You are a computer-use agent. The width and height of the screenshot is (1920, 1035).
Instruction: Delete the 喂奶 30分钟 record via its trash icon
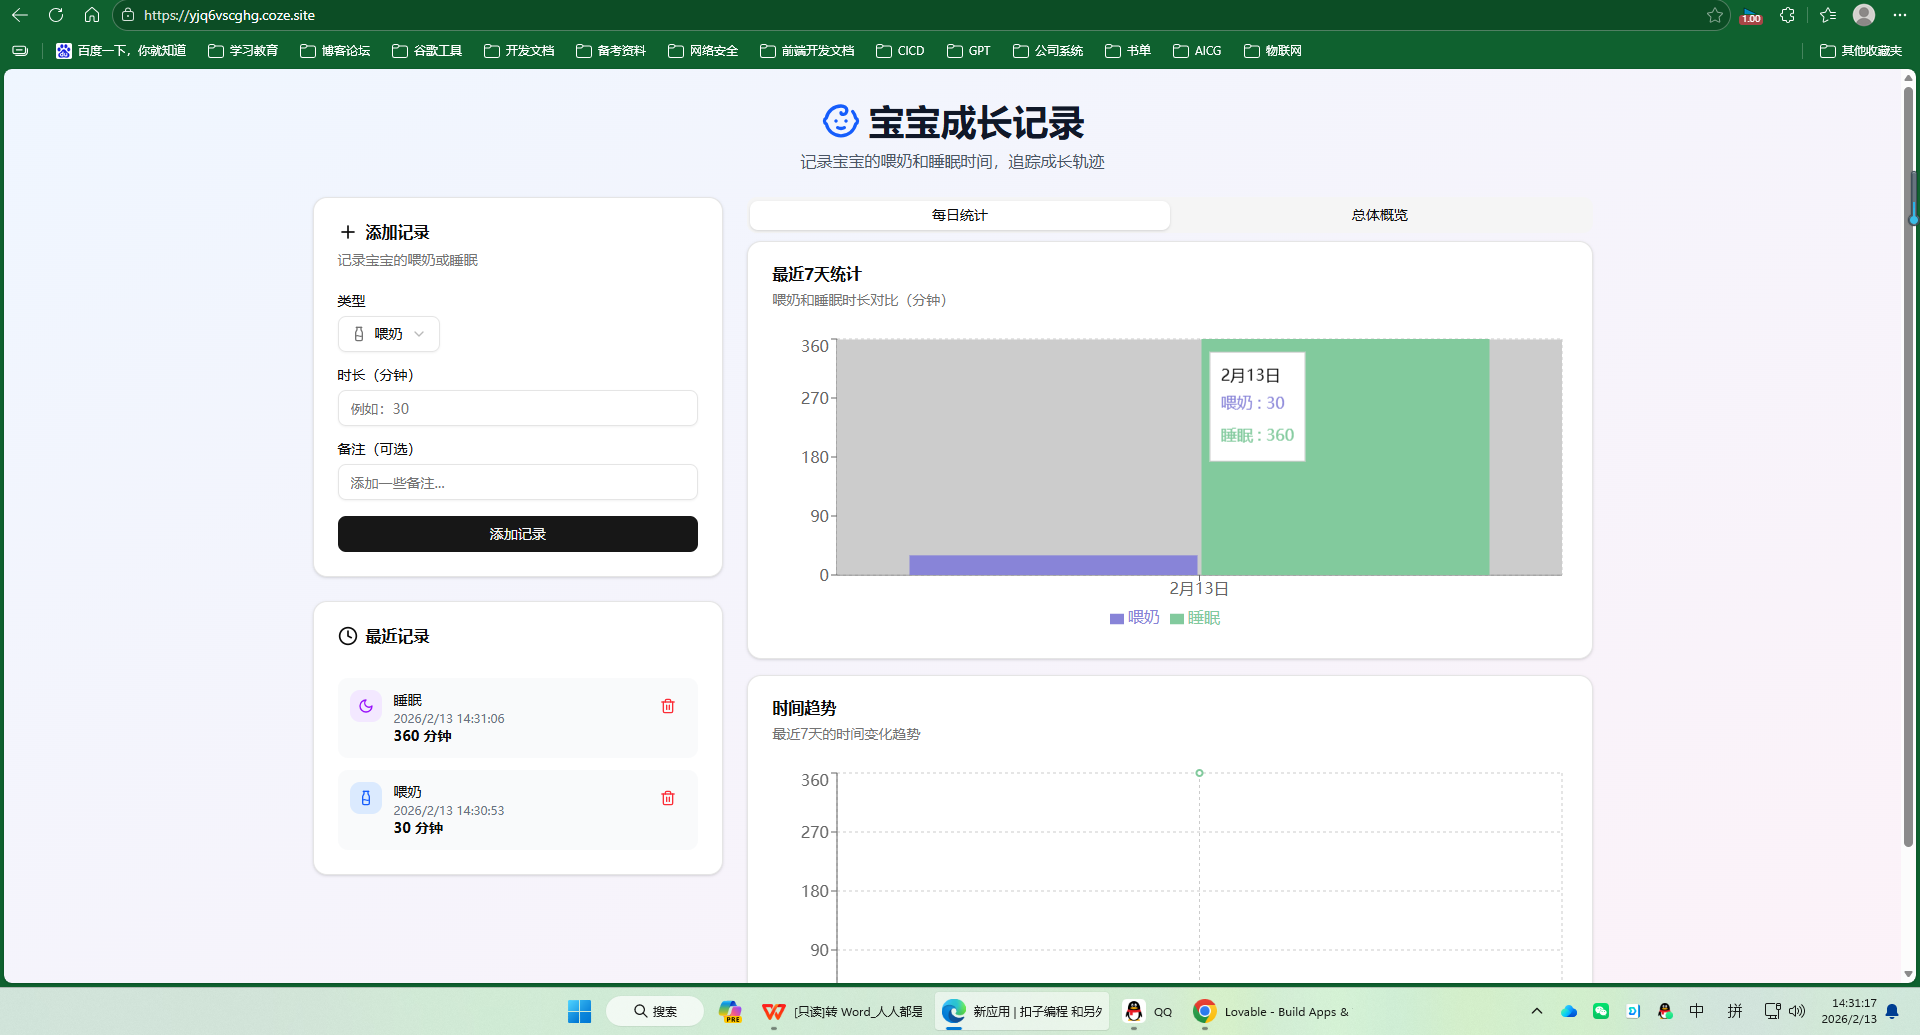[668, 798]
